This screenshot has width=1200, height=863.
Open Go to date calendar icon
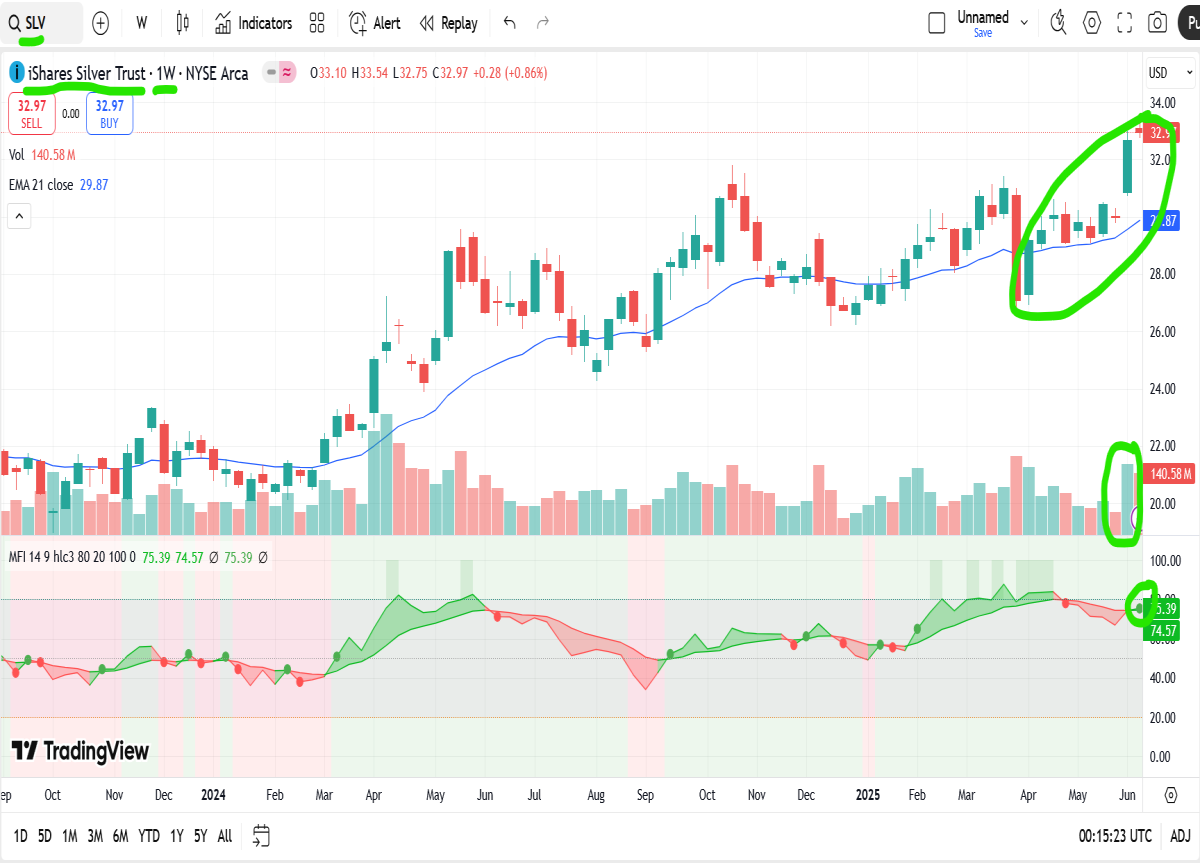(262, 835)
